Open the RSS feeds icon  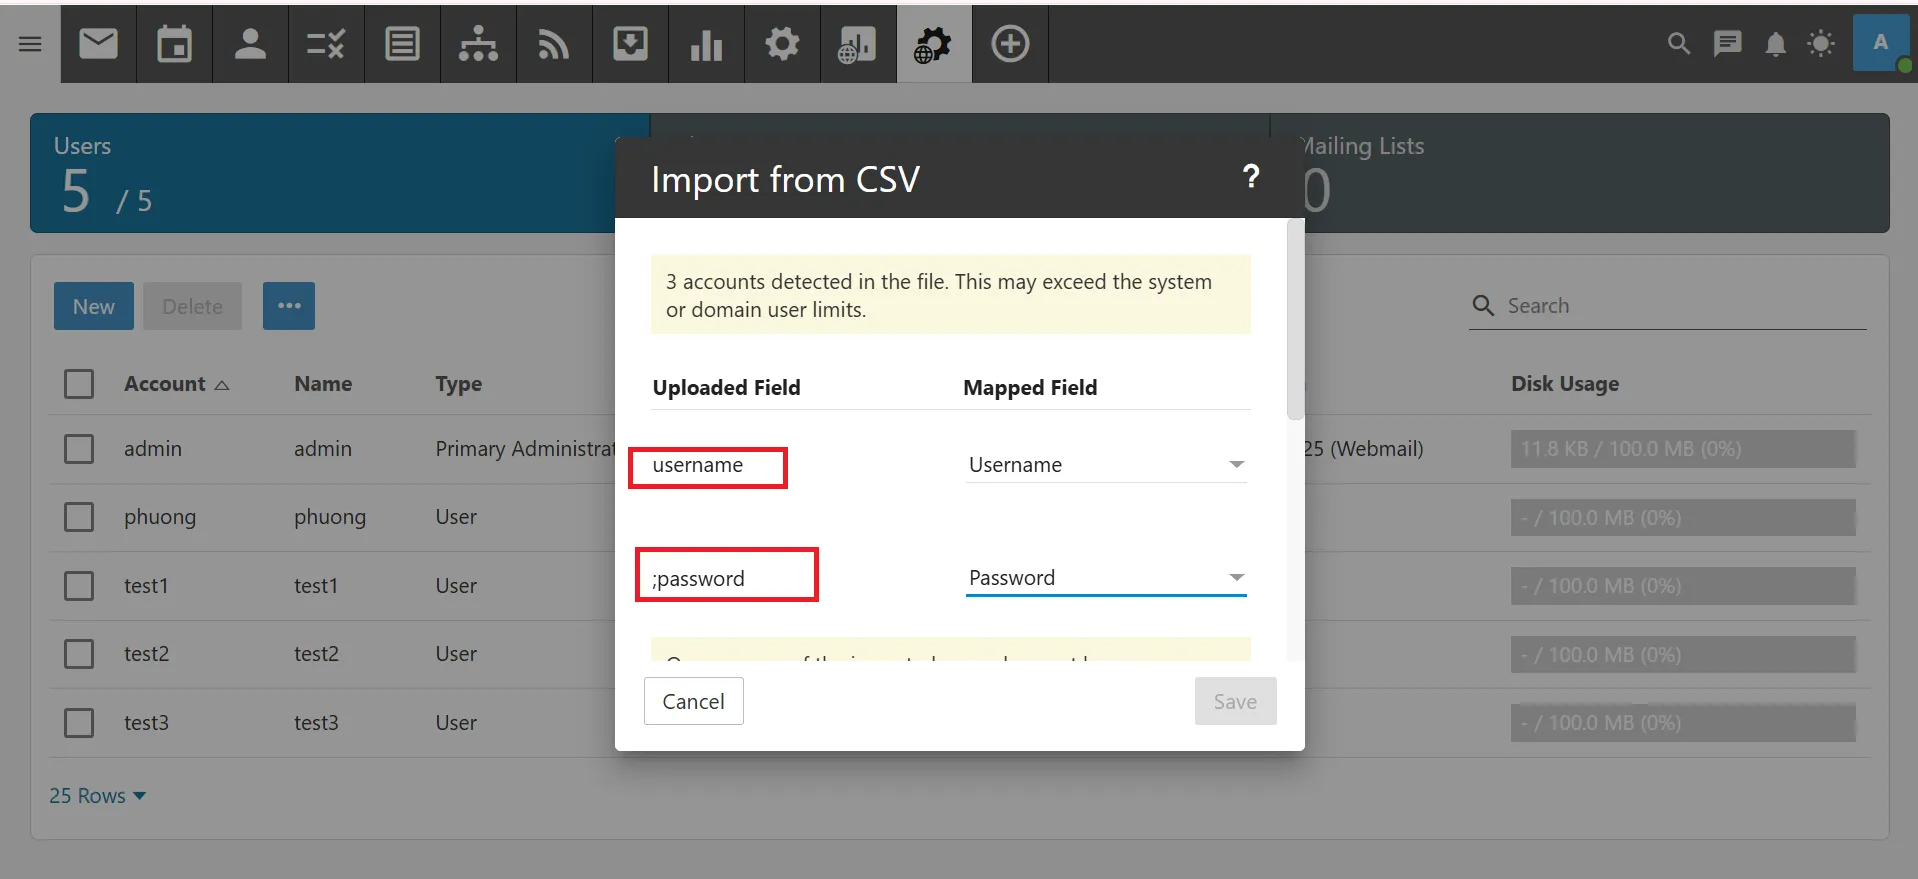tap(554, 44)
